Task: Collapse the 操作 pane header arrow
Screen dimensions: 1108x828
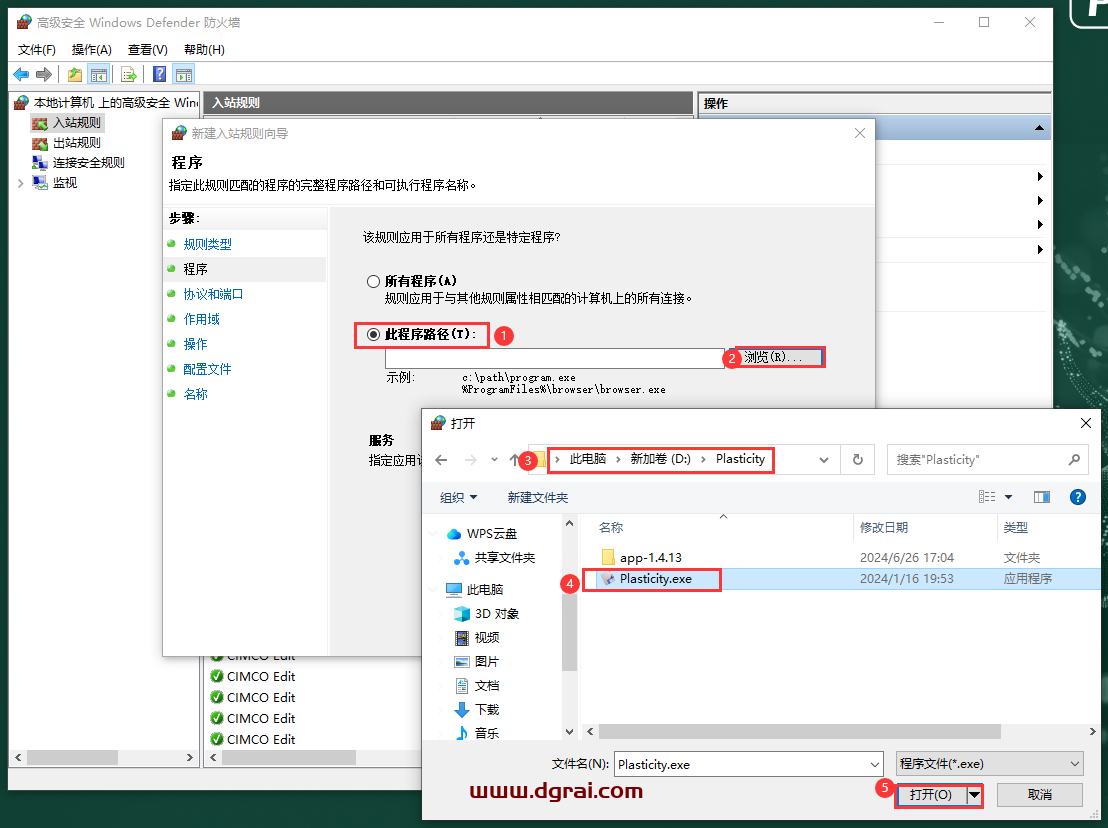Action: (1039, 128)
